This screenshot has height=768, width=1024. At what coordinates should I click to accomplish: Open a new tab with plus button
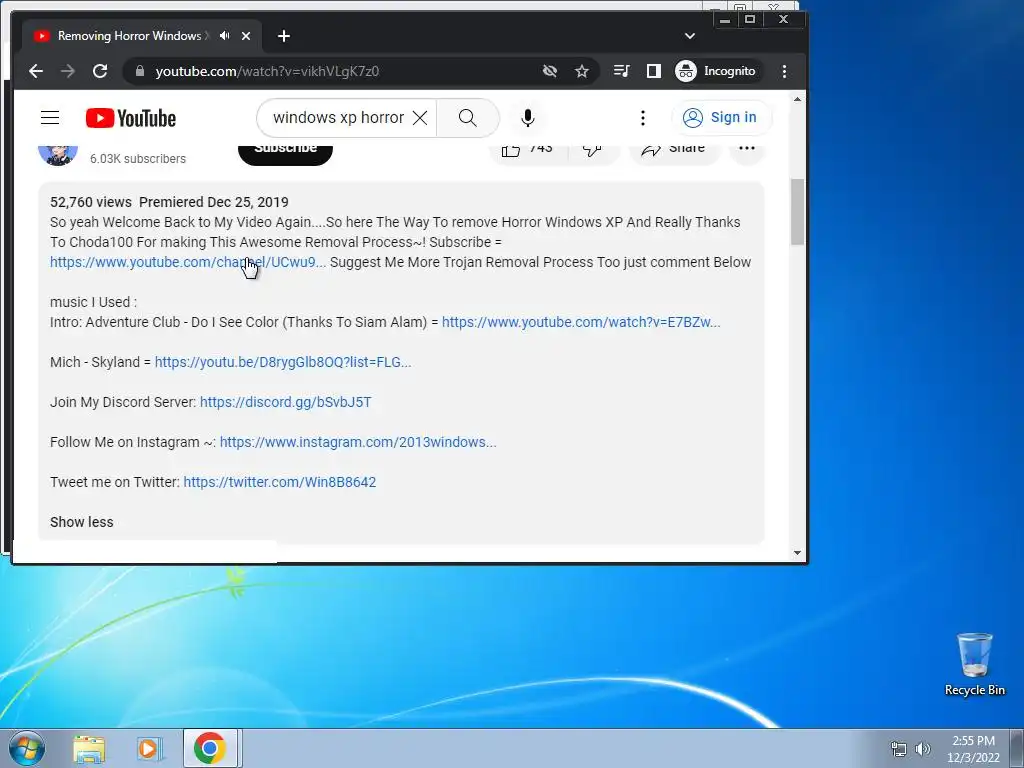click(283, 36)
